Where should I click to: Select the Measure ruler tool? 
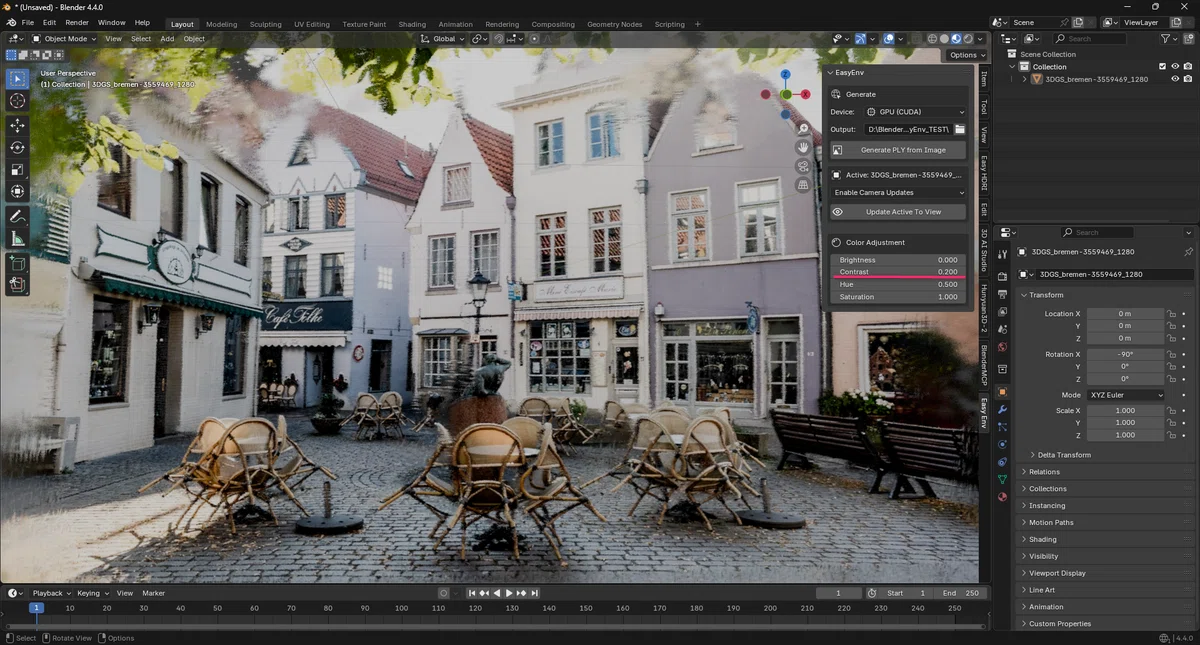(x=17, y=238)
